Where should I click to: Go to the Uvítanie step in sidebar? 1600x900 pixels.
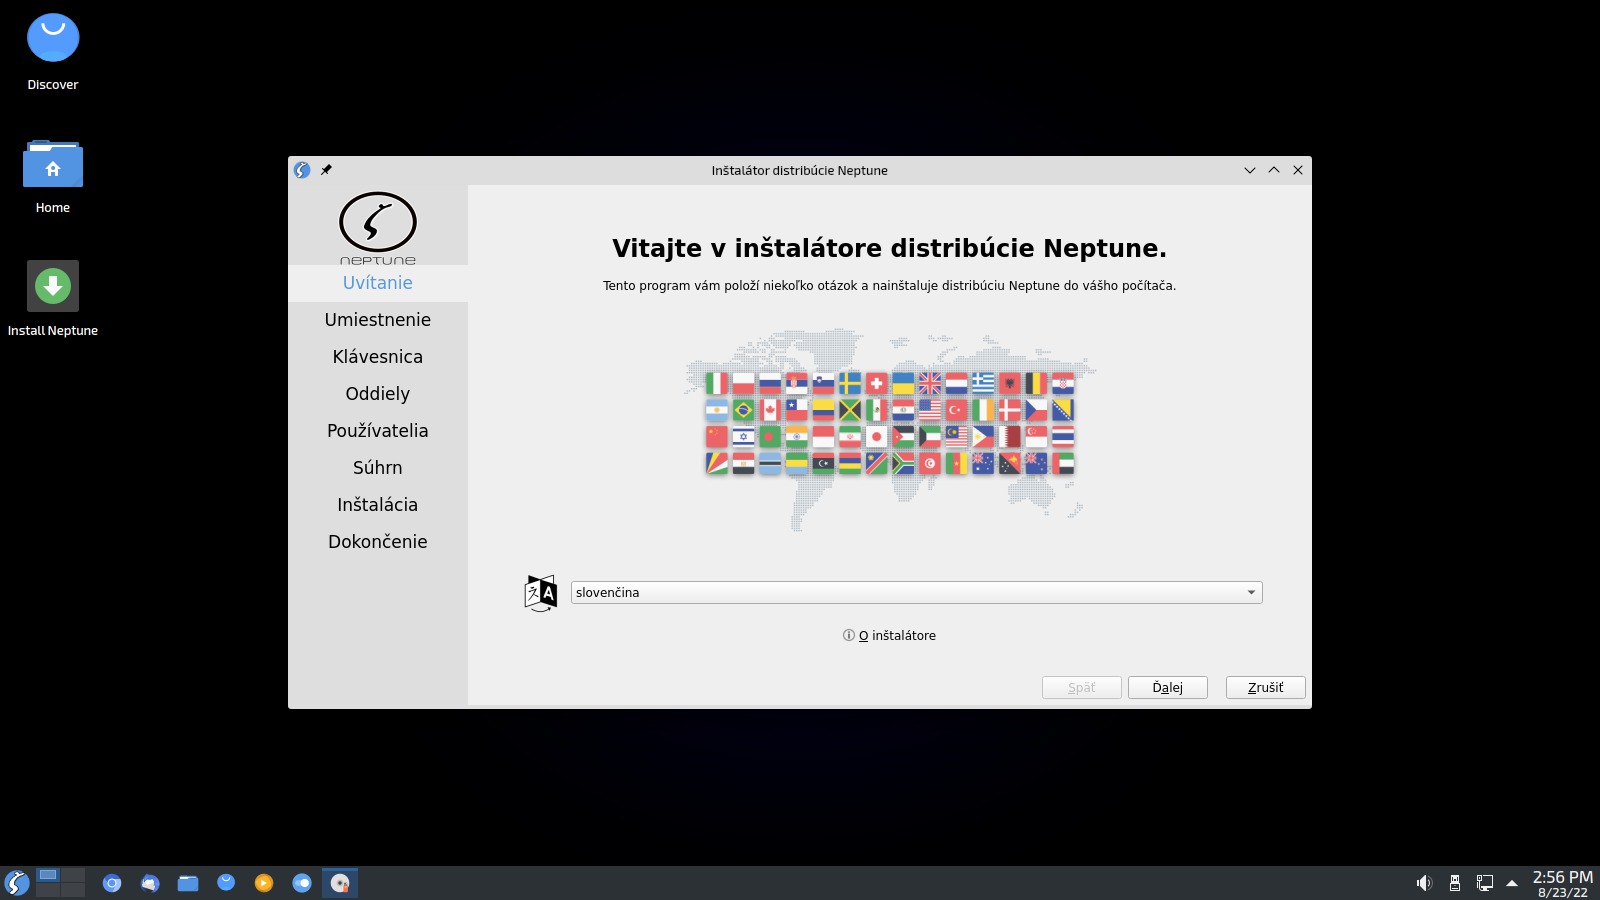(378, 283)
